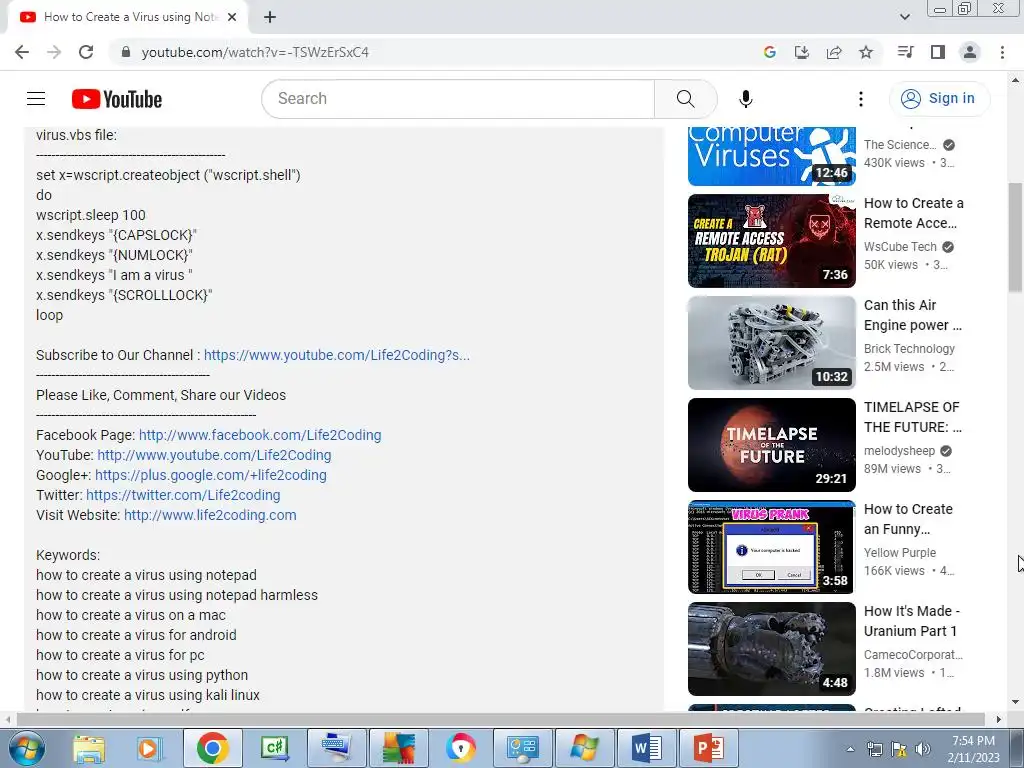This screenshot has height=768, width=1024.
Task: Show hidden system tray icons arrow
Action: pos(850,749)
